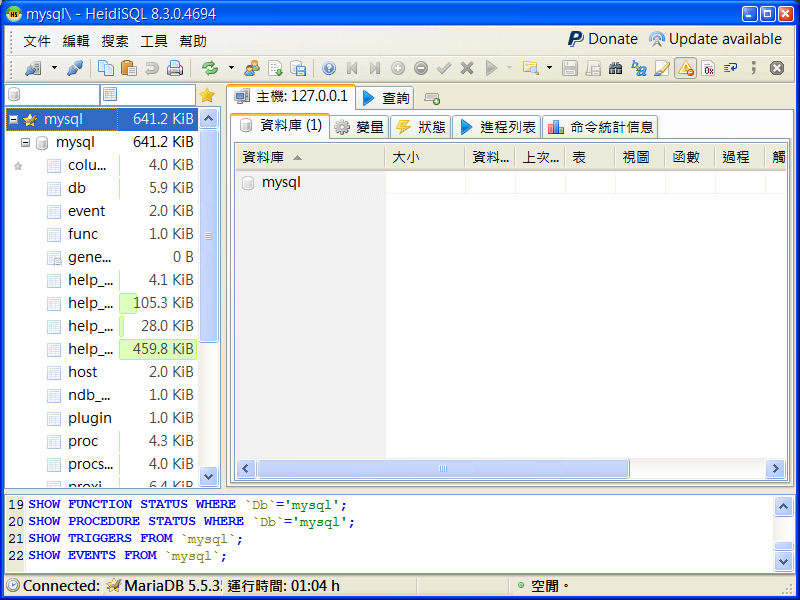Click the pencil notepad edit icon

(x=661, y=68)
